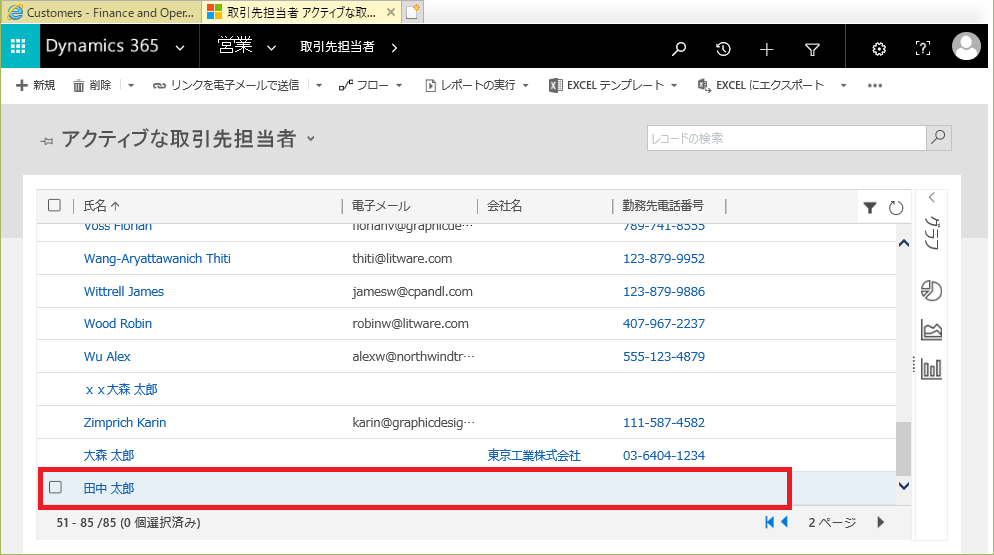The width and height of the screenshot is (994, 555).
Task: Click the phone number 03-6404-1234
Action: 664,455
